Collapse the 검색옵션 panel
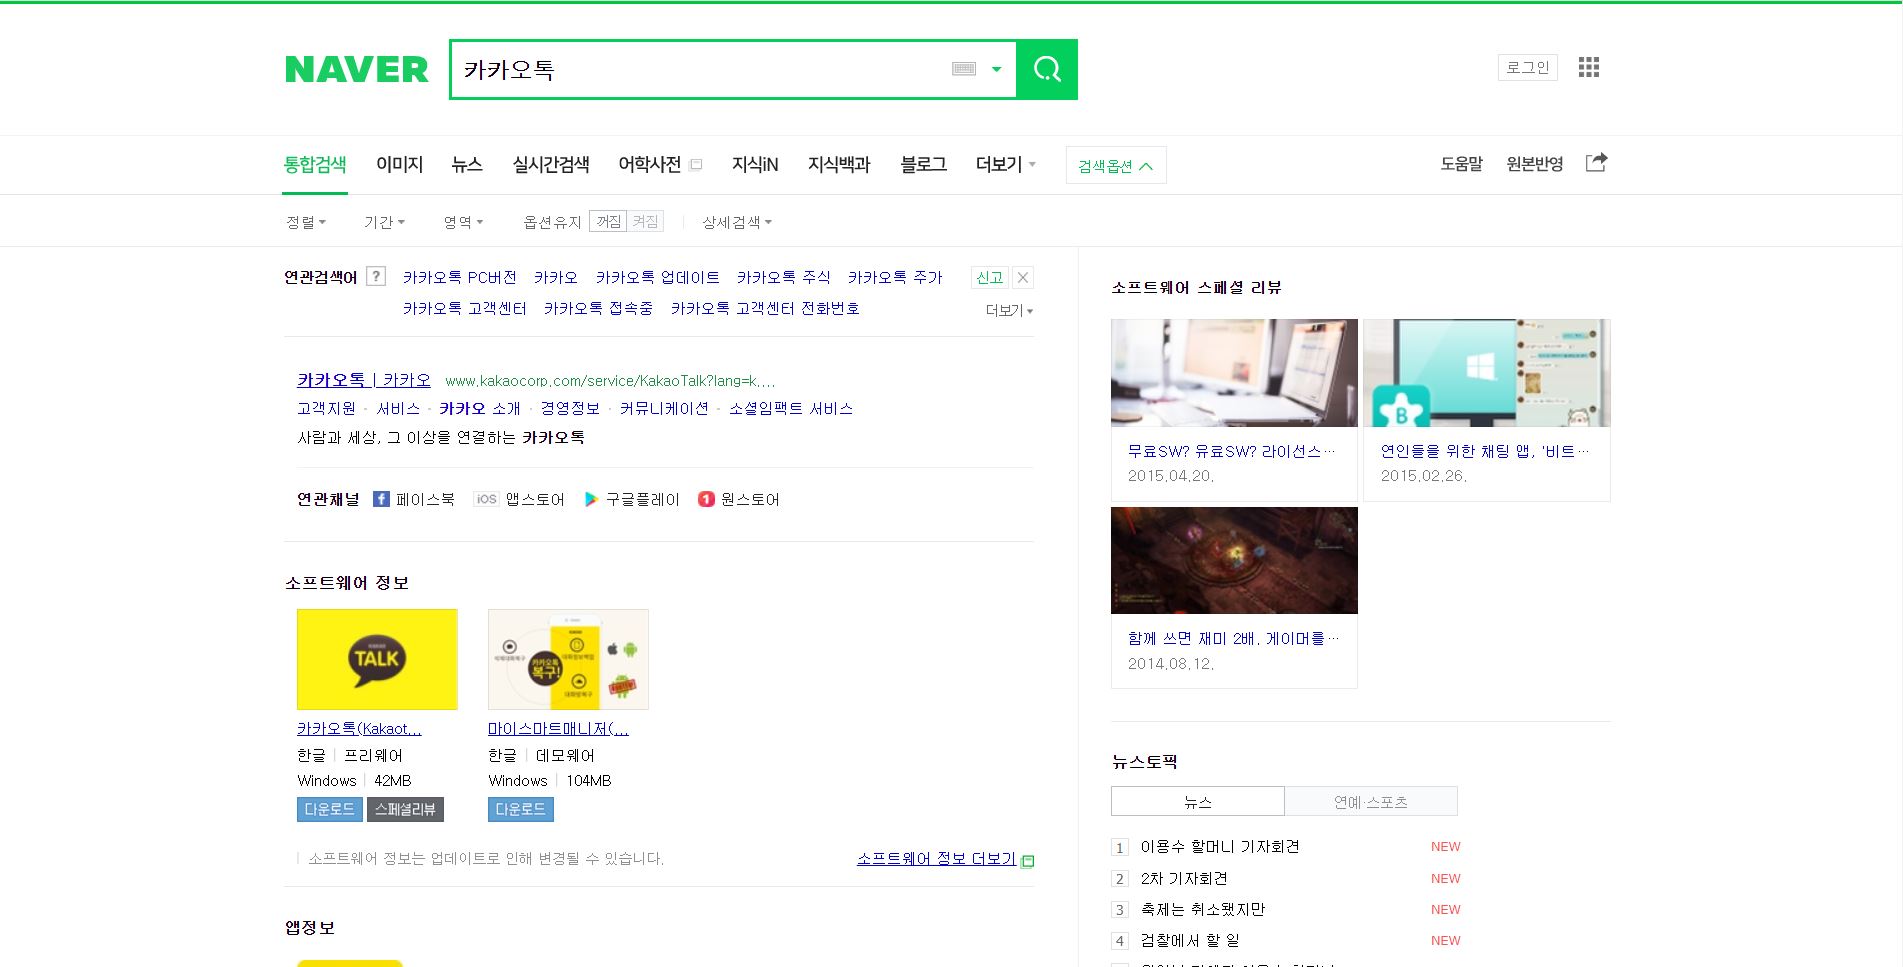Screen dimensions: 1903x967 [1116, 165]
